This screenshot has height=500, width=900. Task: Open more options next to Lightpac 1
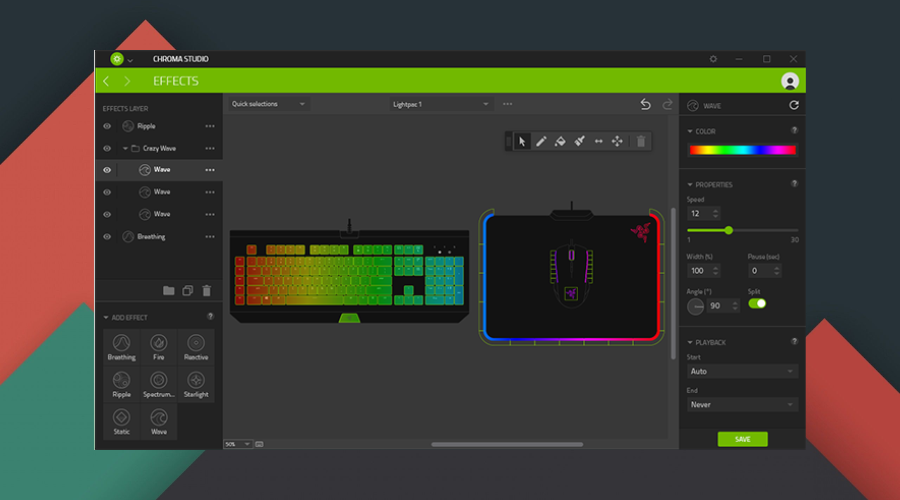click(x=507, y=104)
